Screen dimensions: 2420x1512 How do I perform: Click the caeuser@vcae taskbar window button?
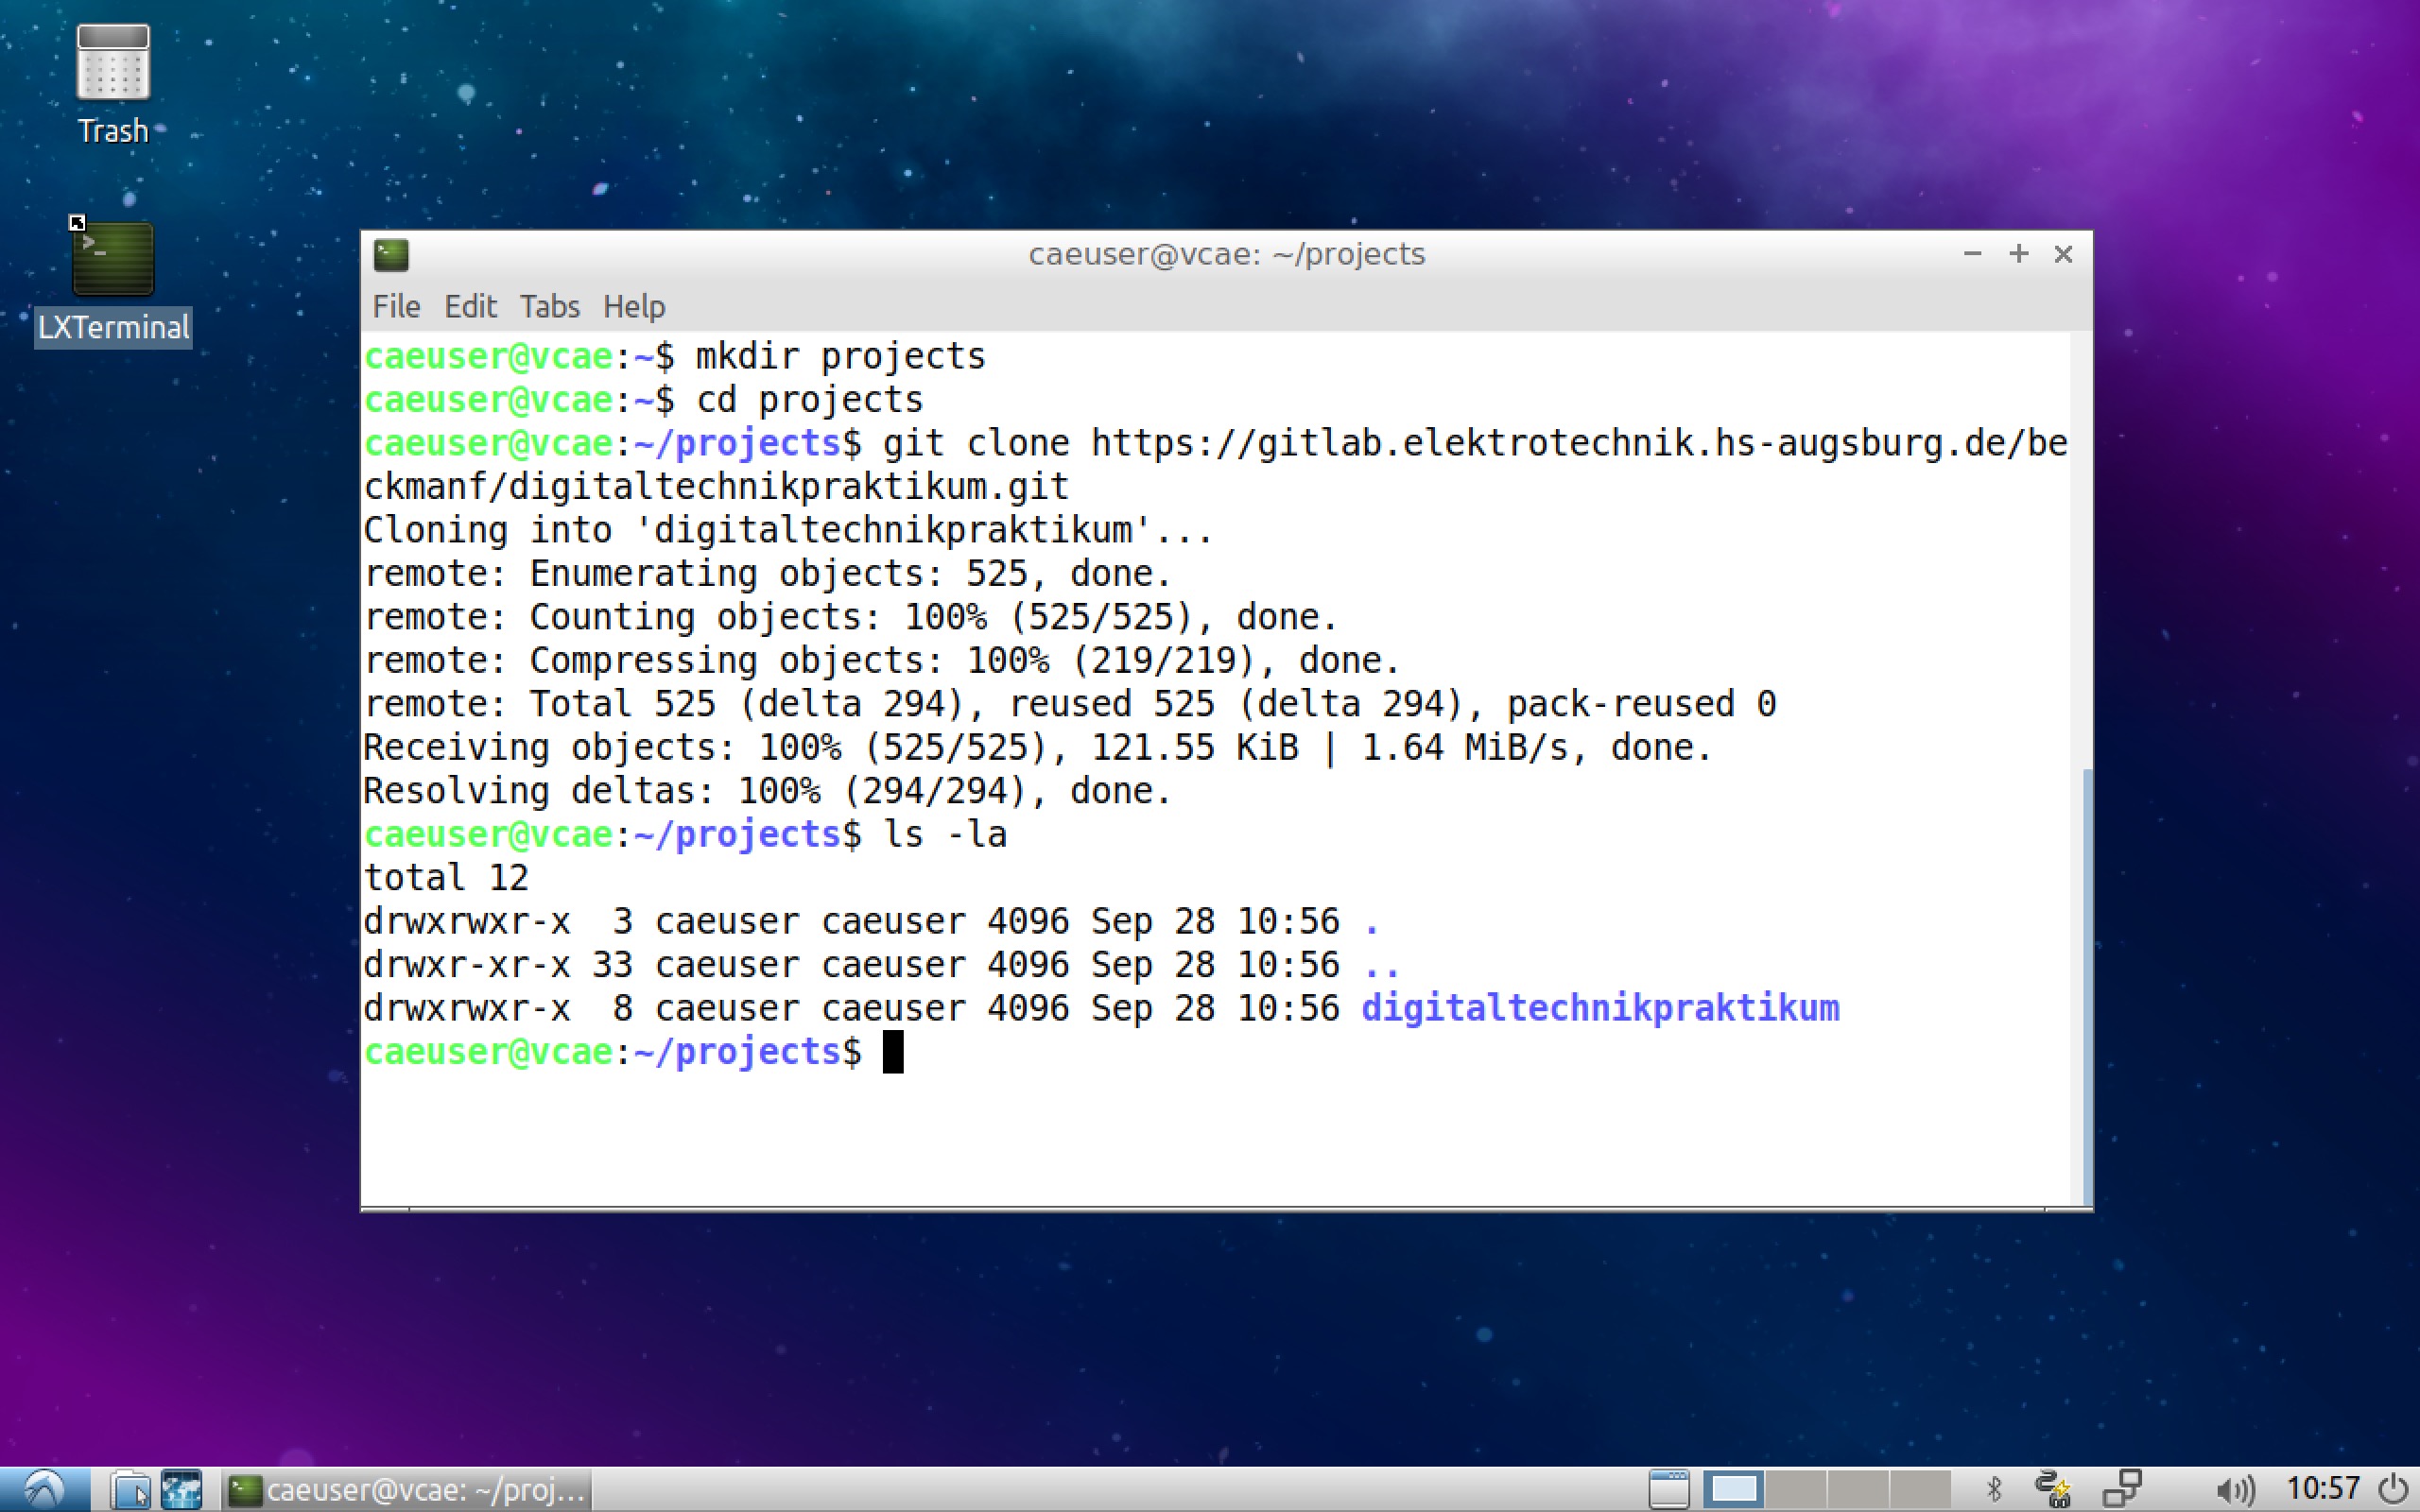coord(407,1490)
